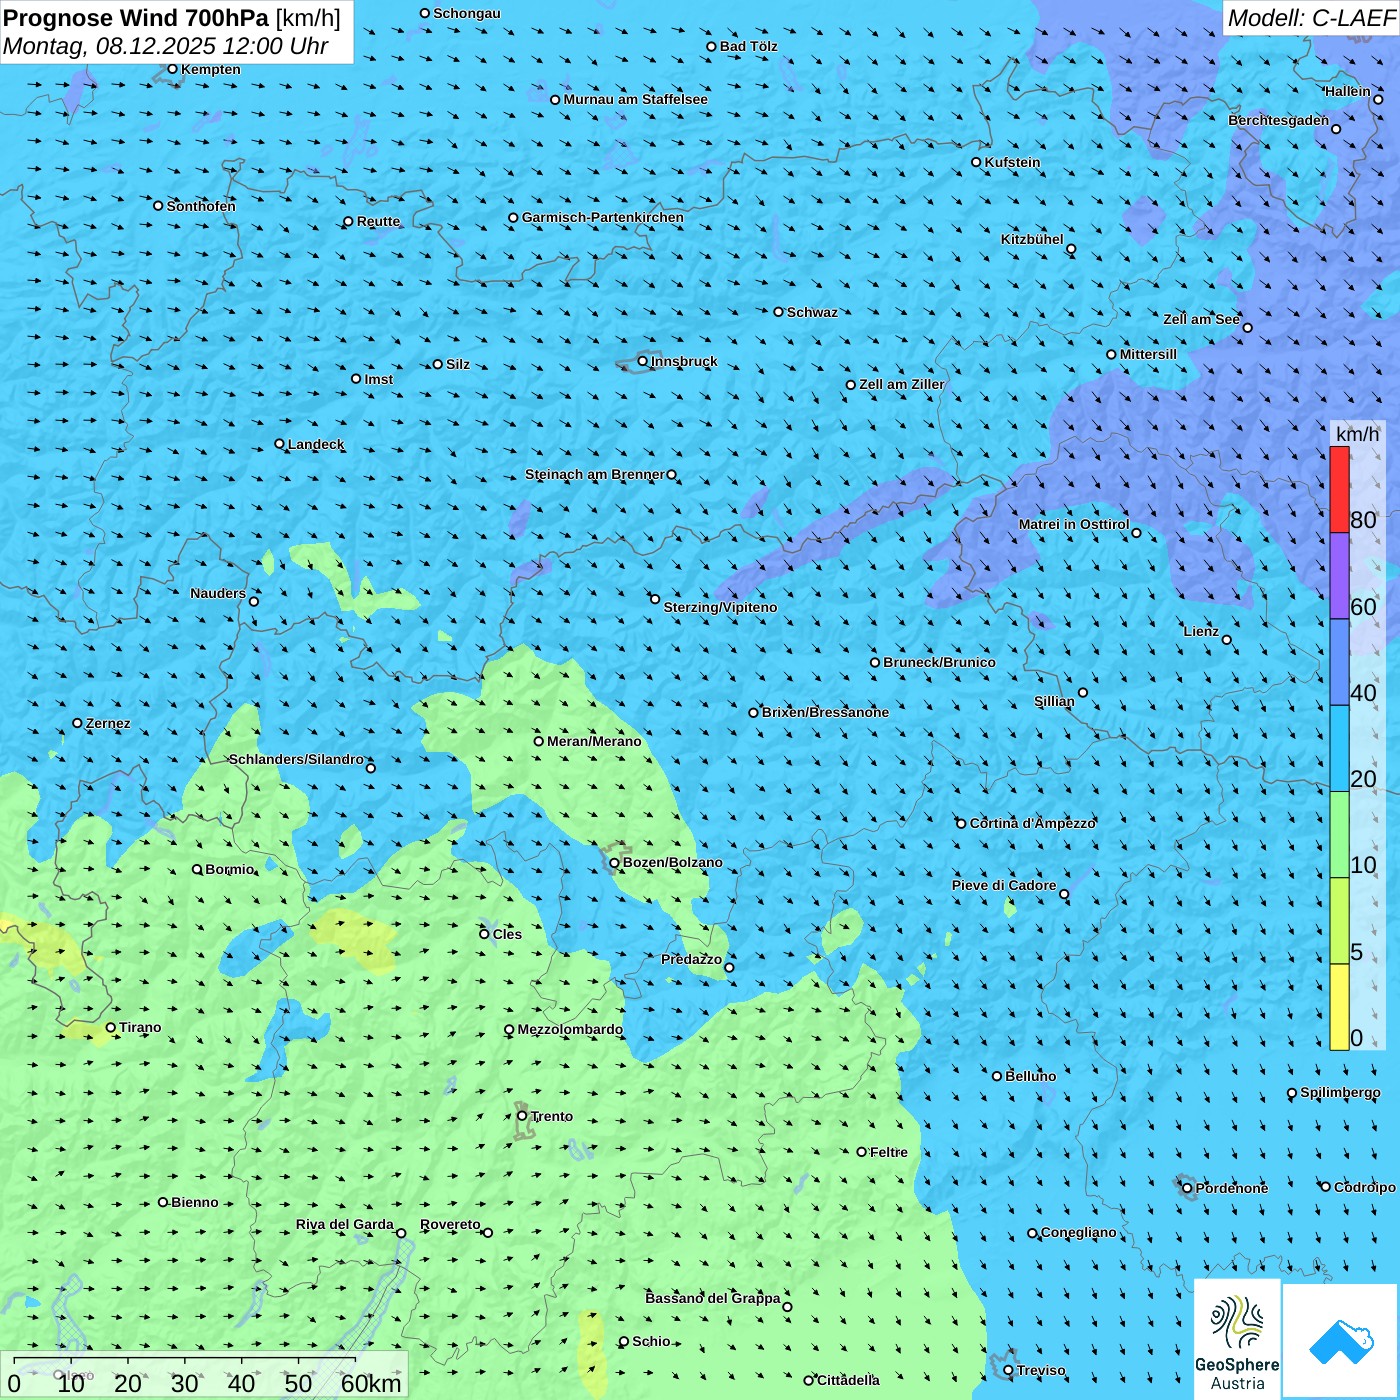Click the Mittersill city label

1148,354
